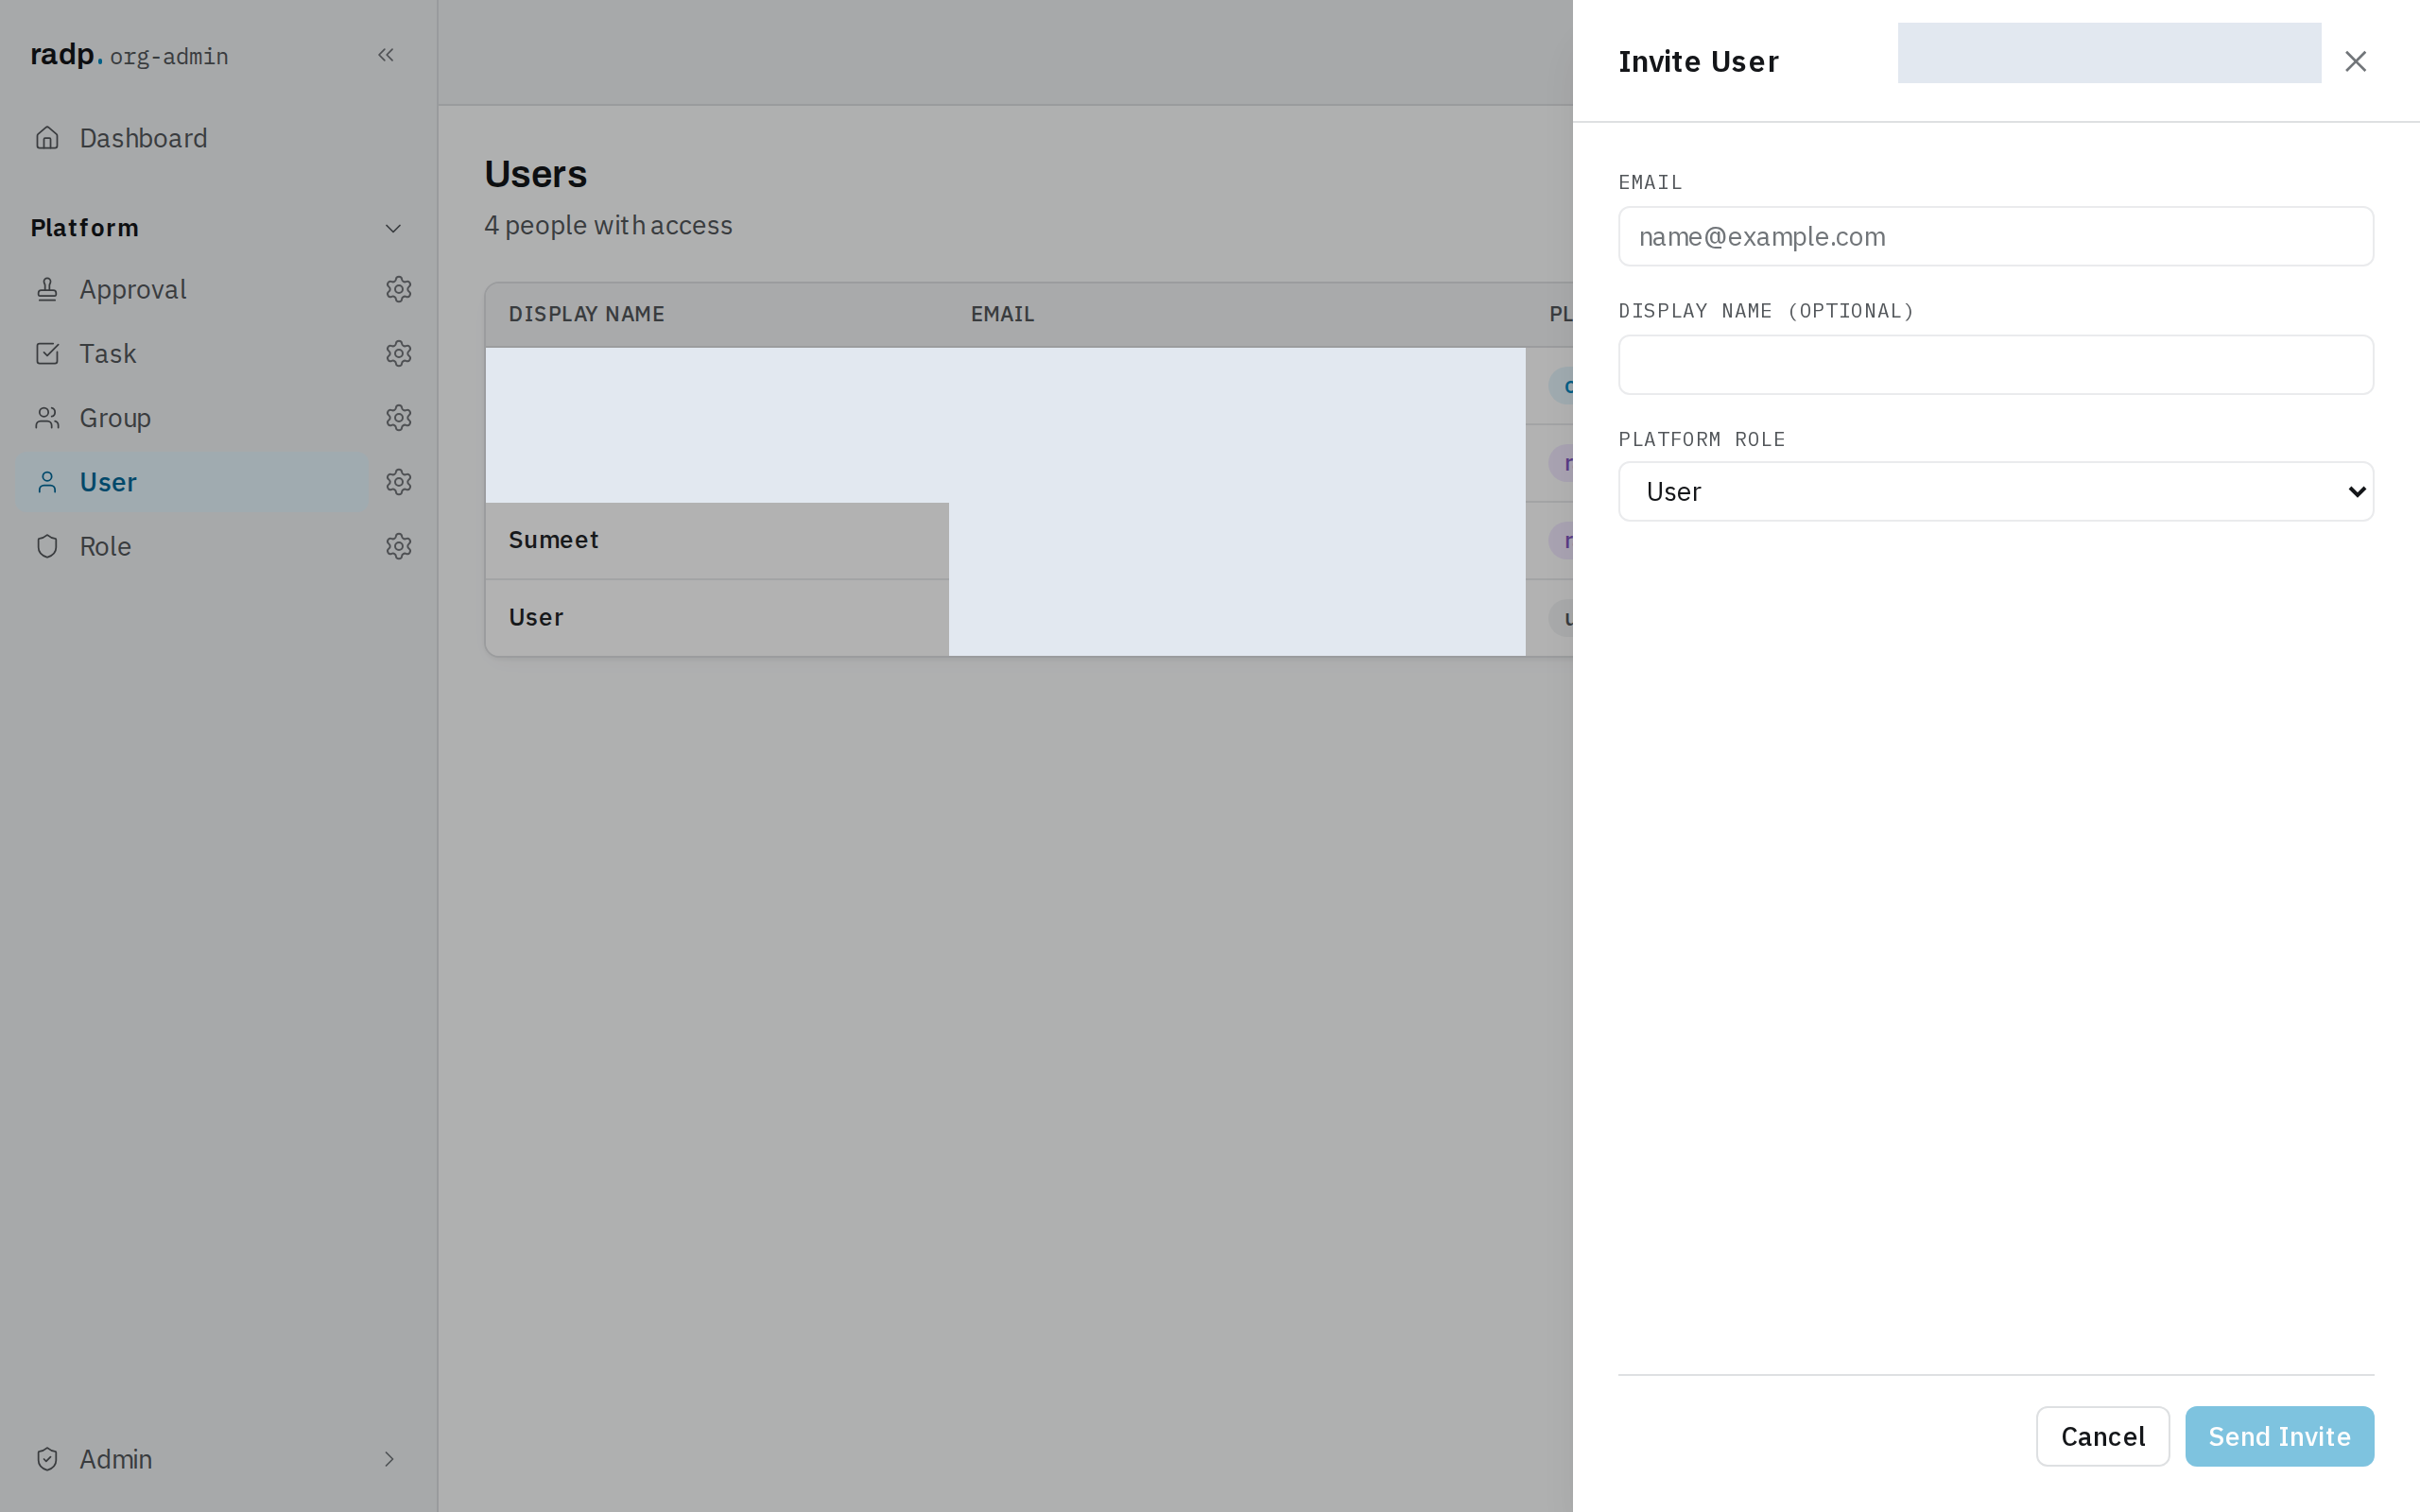Image resolution: width=2420 pixels, height=1512 pixels.
Task: Expand the Admin menu arrow
Action: point(389,1459)
